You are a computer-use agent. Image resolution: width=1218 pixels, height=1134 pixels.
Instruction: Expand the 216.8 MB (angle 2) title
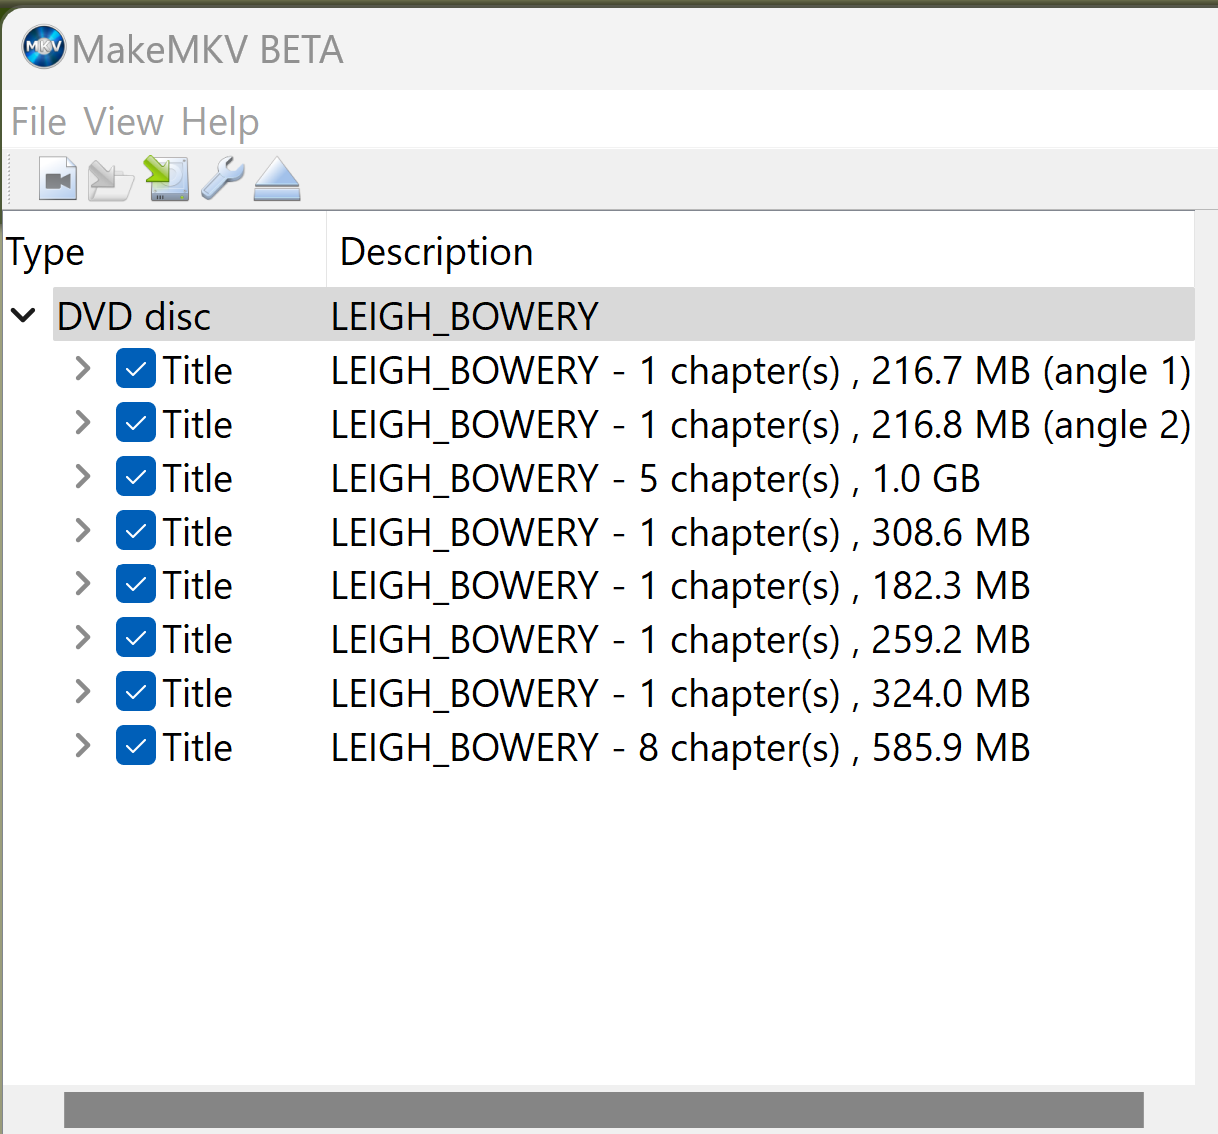click(x=83, y=423)
